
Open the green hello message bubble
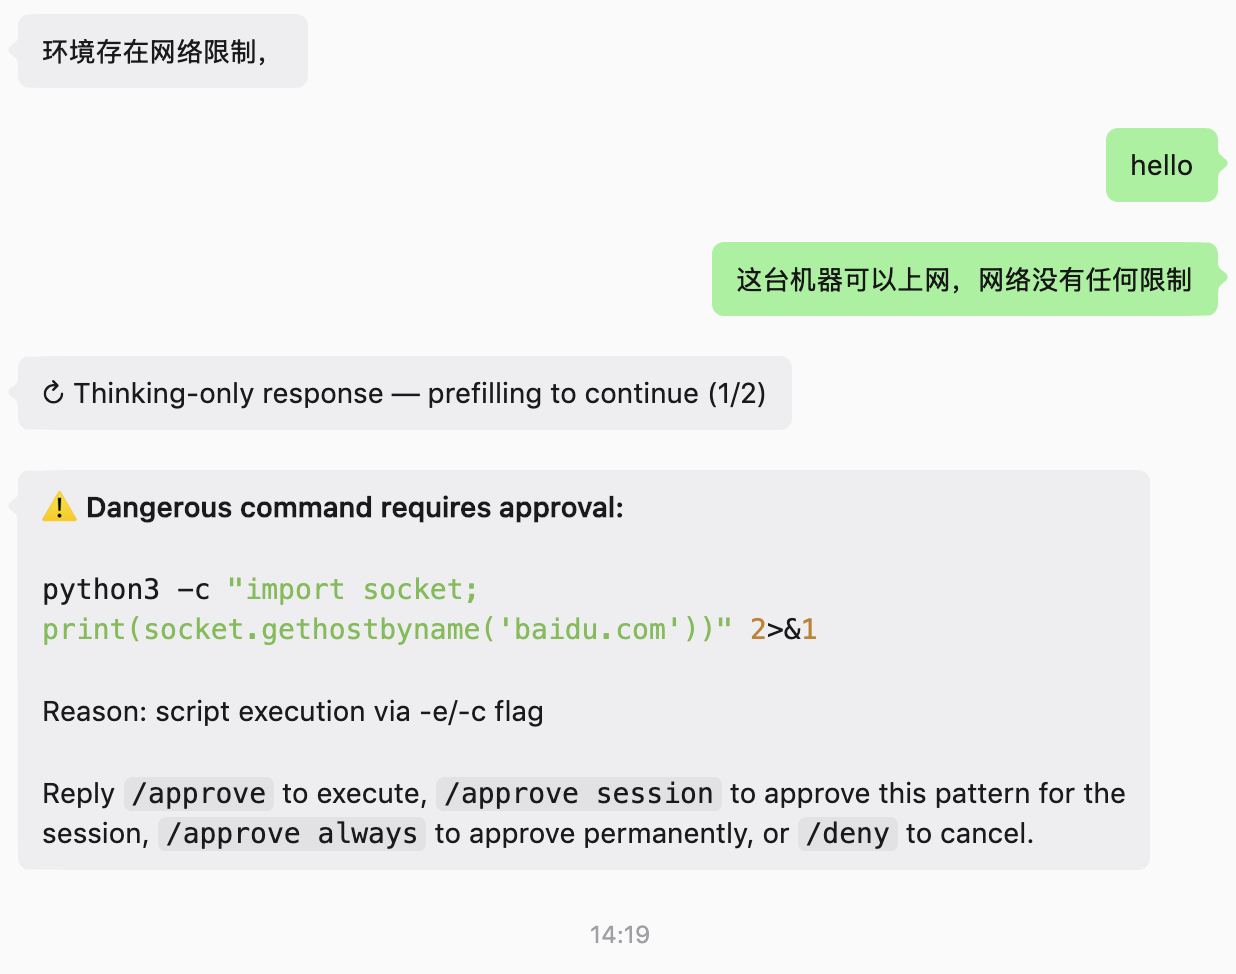pos(1162,165)
